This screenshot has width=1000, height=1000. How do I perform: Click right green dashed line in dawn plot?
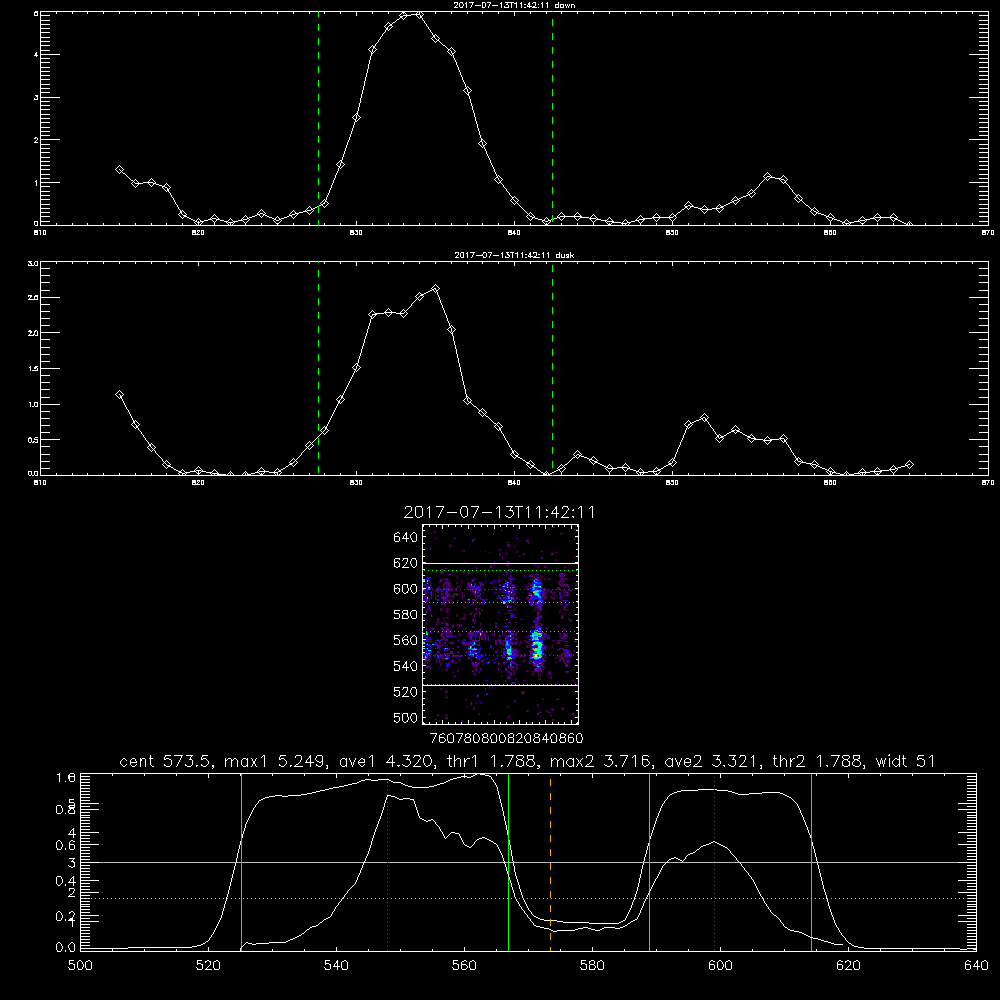552,118
